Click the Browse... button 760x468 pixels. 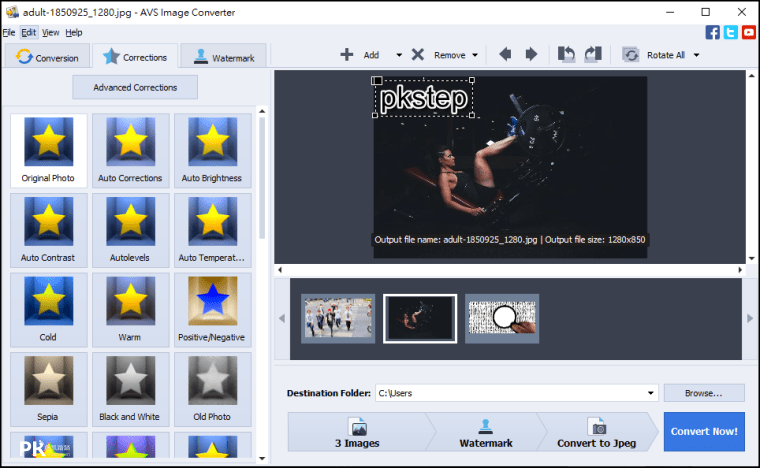click(704, 393)
